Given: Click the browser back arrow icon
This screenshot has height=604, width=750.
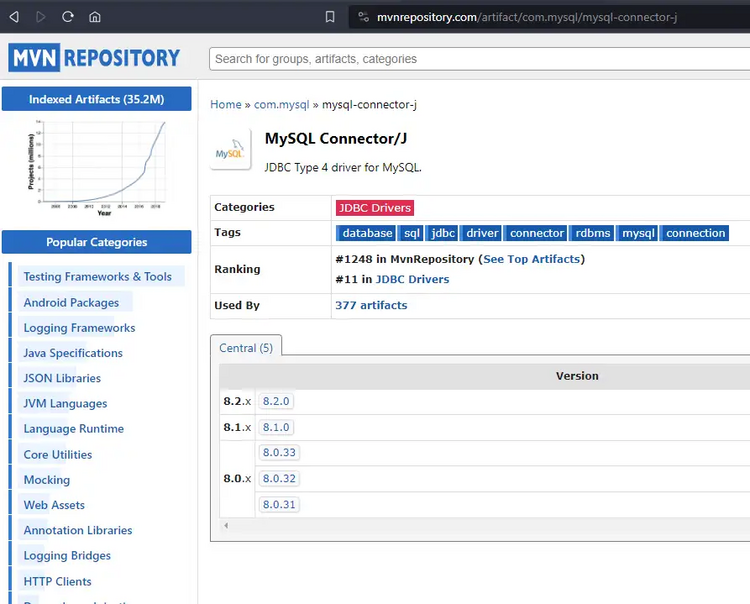Looking at the screenshot, I should 14,17.
